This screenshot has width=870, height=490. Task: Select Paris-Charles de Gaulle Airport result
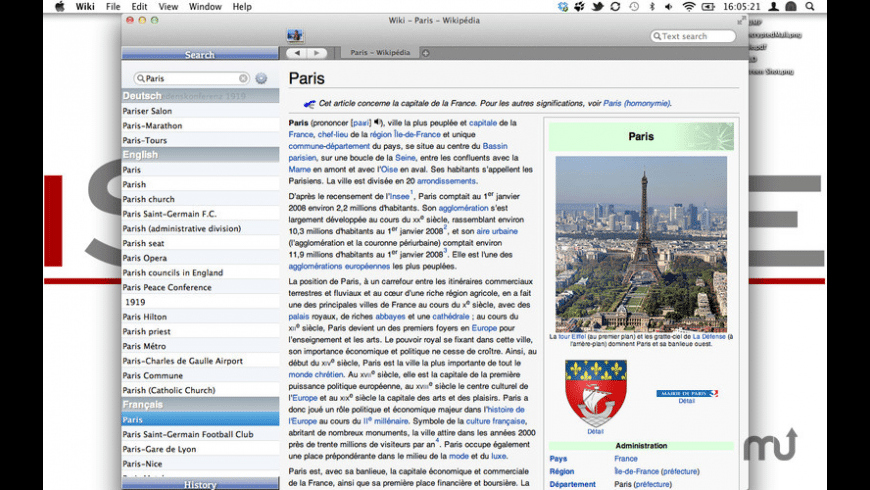pyautogui.click(x=200, y=361)
